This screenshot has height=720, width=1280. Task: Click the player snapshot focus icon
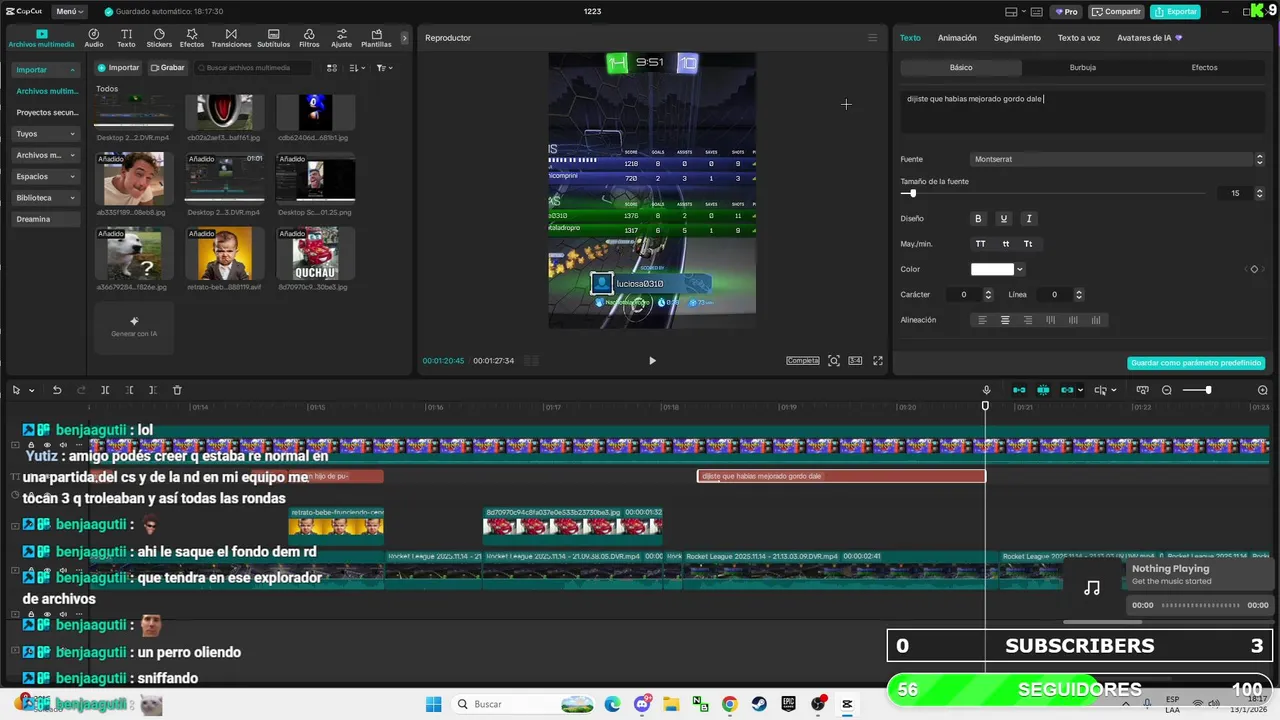[834, 361]
